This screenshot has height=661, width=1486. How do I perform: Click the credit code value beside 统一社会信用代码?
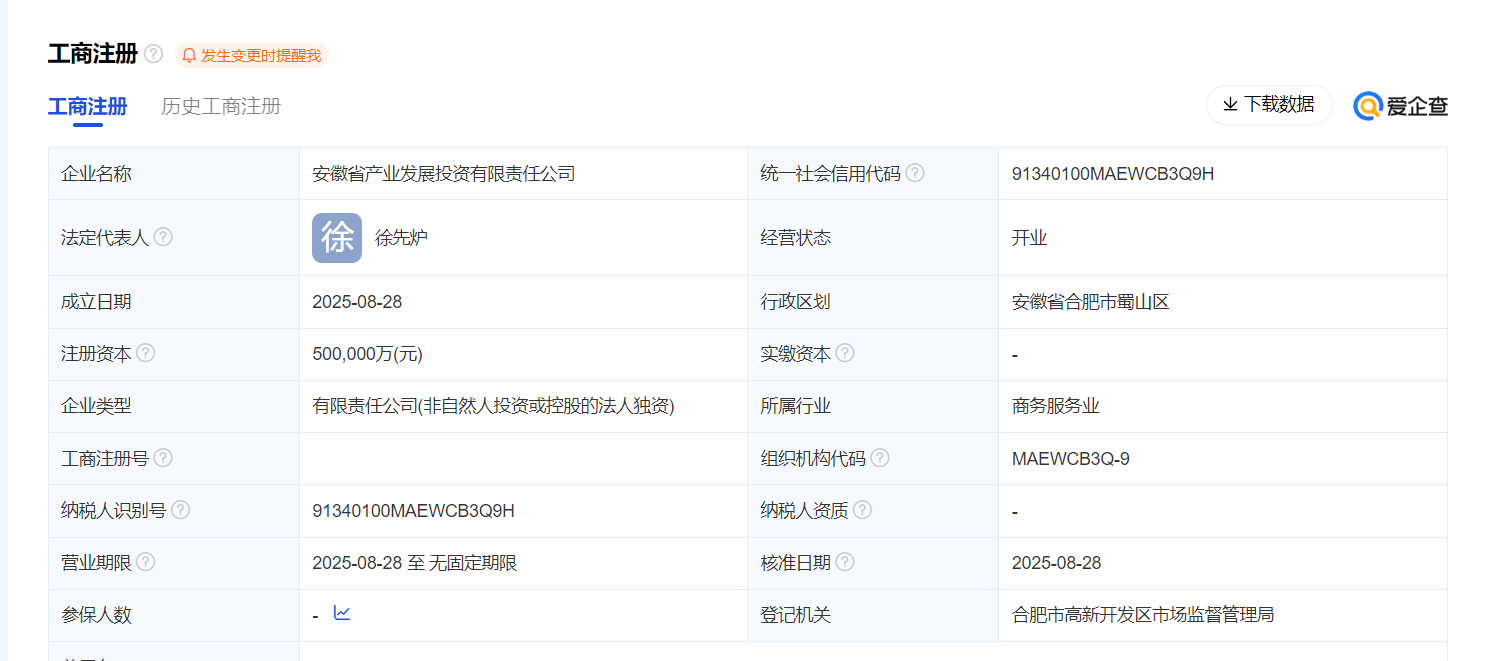[1113, 174]
